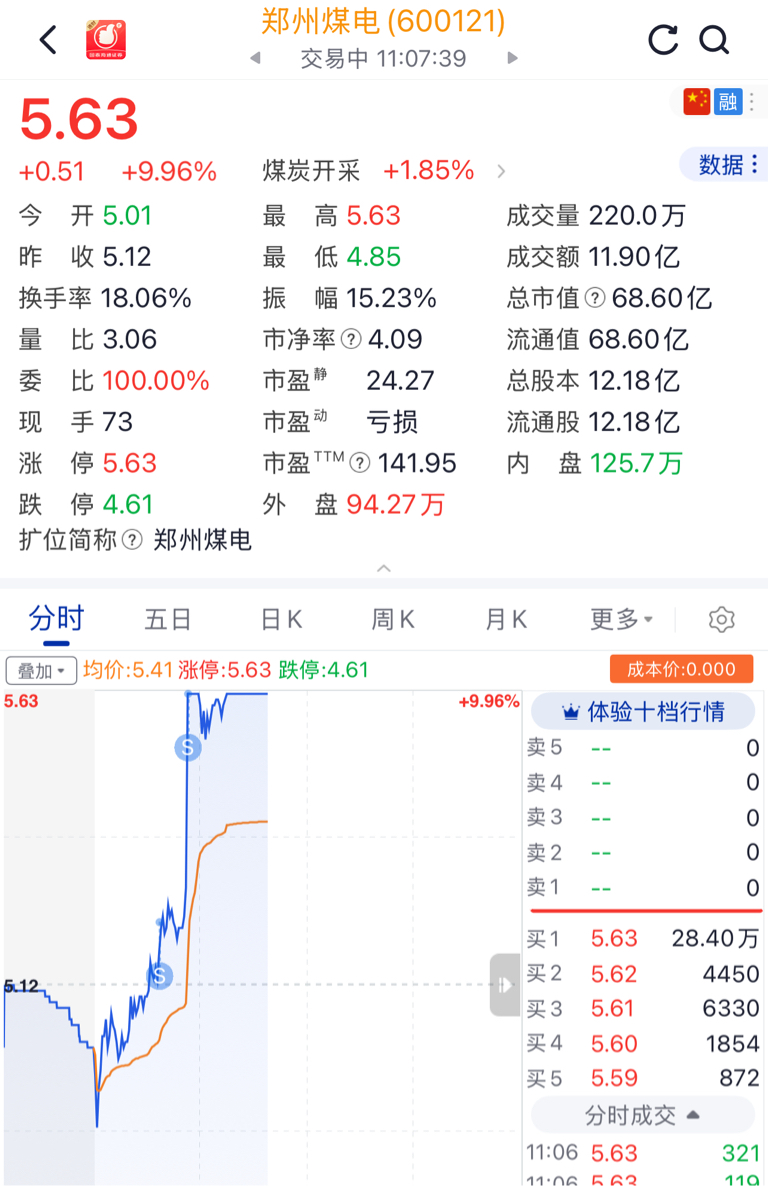
Task: Open the search magnifier icon
Action: [714, 40]
